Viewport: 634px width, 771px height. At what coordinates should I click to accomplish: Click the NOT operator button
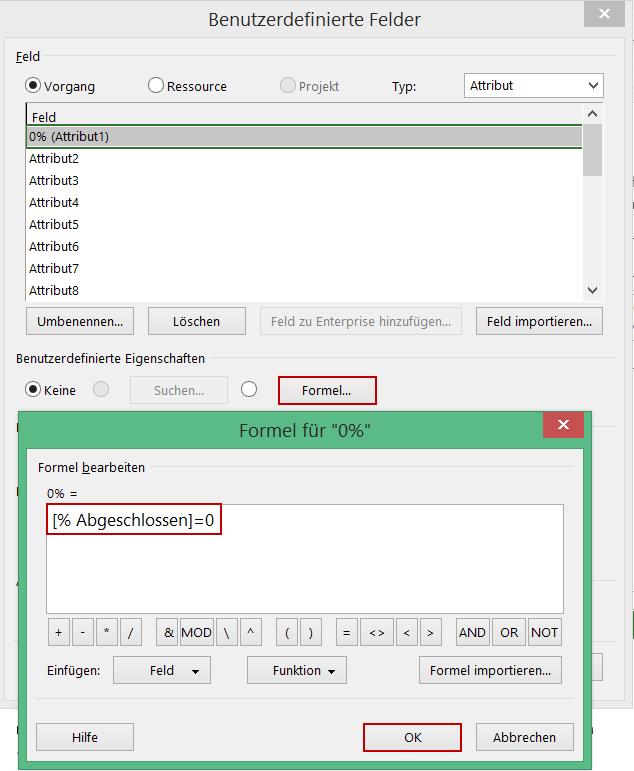[545, 632]
